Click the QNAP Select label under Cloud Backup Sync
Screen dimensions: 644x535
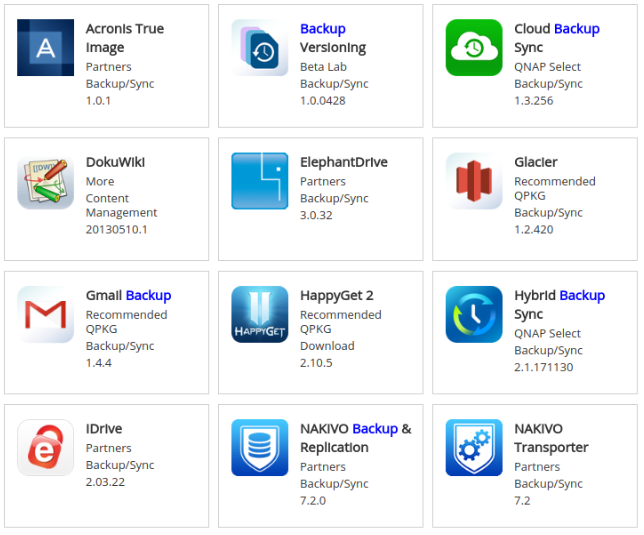(547, 67)
